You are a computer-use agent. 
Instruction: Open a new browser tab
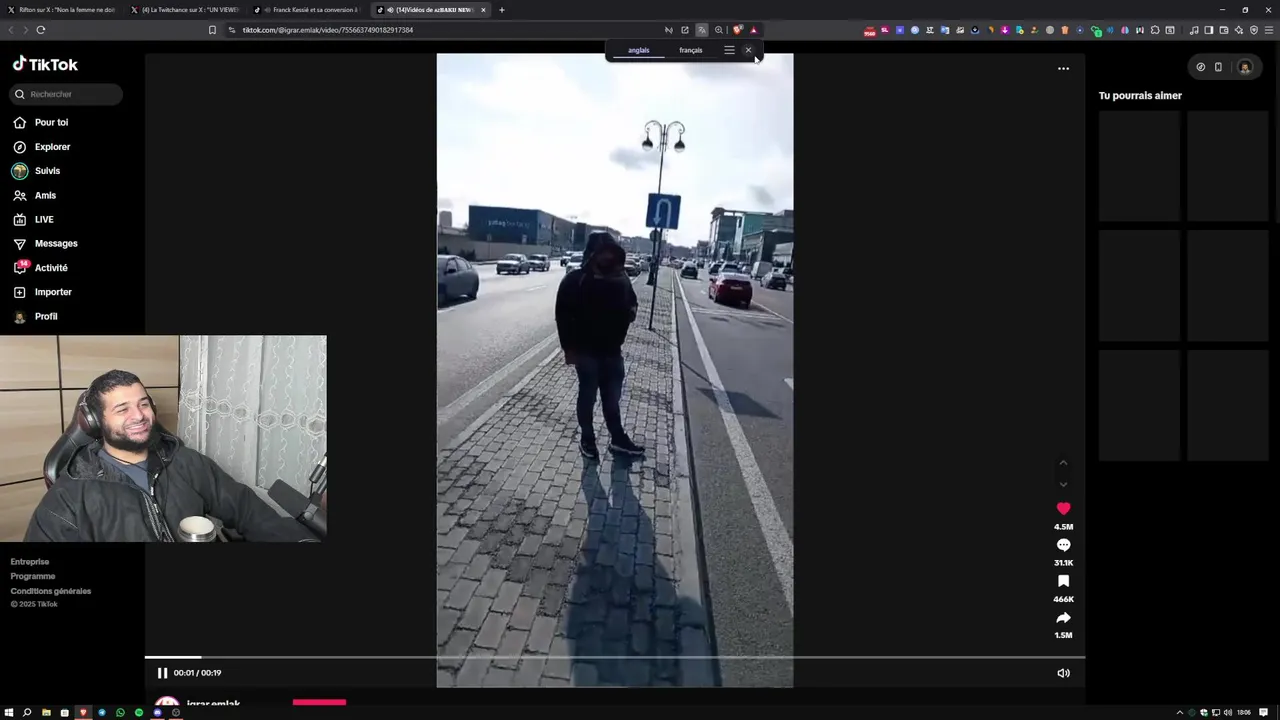coord(502,10)
